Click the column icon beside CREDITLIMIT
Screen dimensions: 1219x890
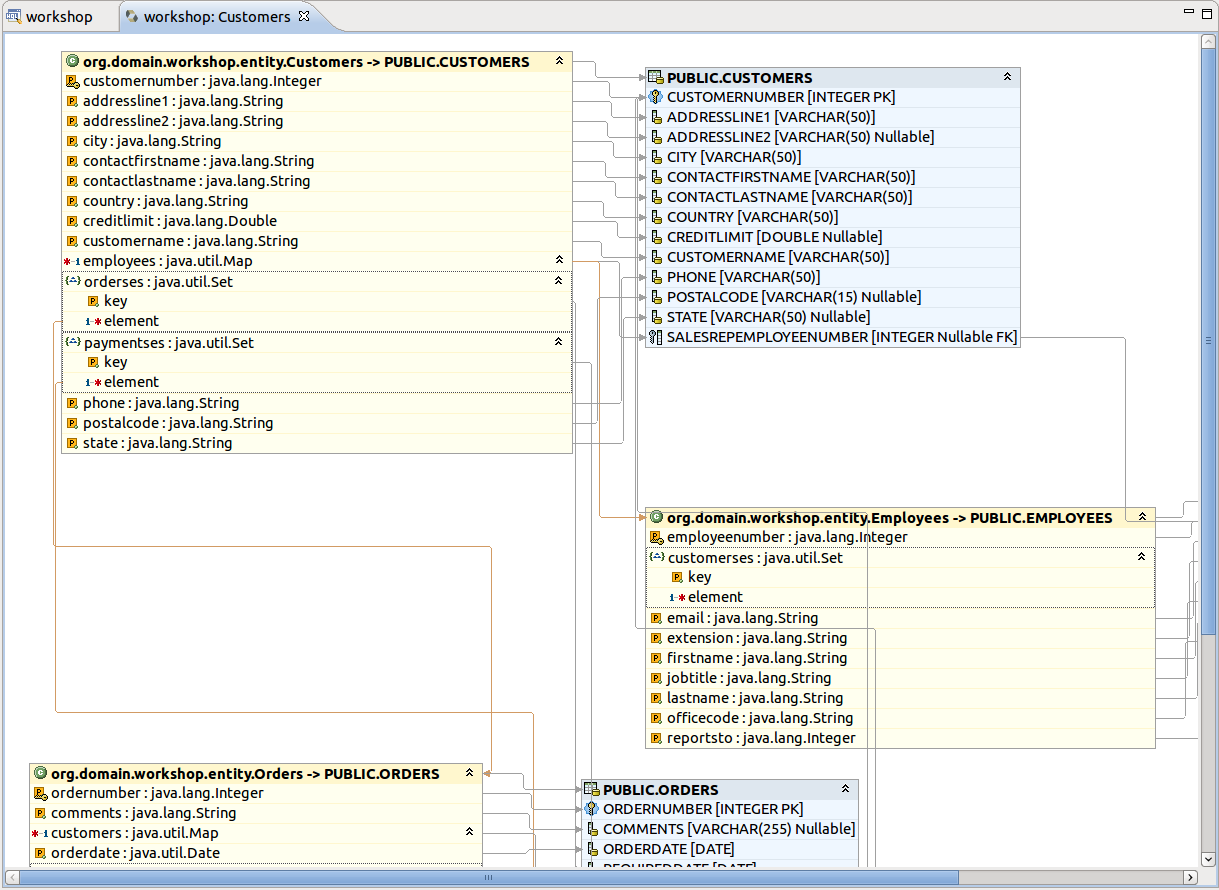(656, 237)
